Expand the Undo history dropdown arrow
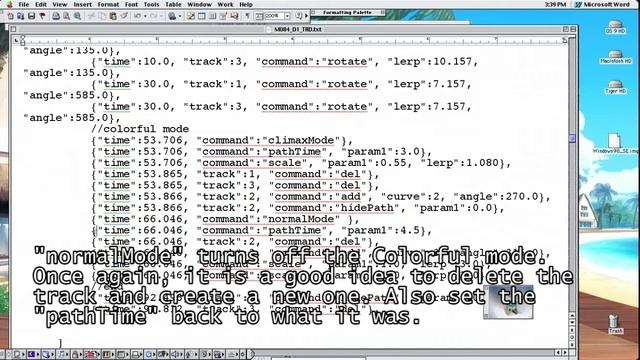The image size is (640, 360). (x=145, y=16)
